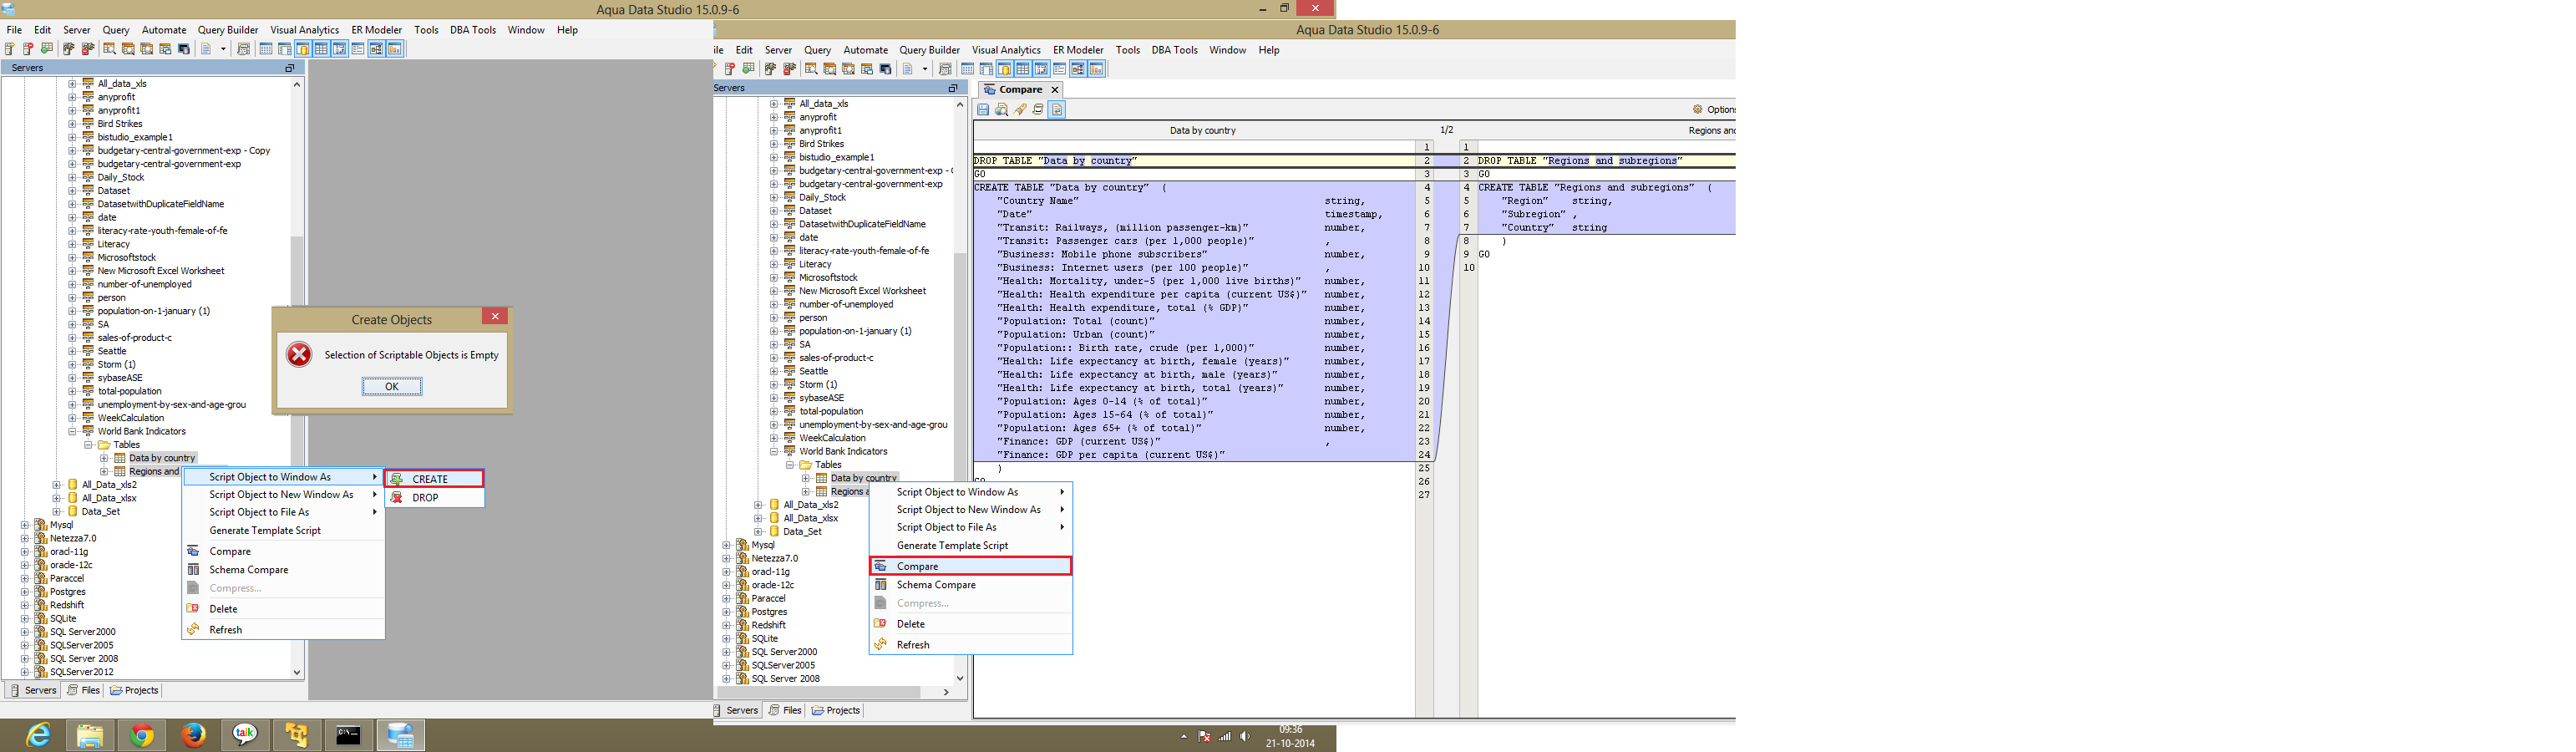Select SQL Server 2008 in the left tree
2576x752 pixels.
pyautogui.click(x=84, y=659)
